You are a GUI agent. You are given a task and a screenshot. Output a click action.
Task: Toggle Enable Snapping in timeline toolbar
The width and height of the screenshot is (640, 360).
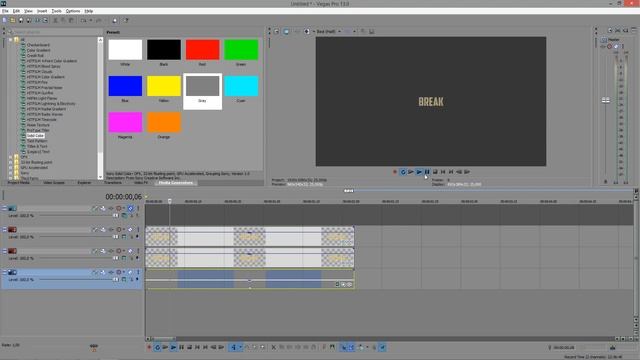coord(344,347)
